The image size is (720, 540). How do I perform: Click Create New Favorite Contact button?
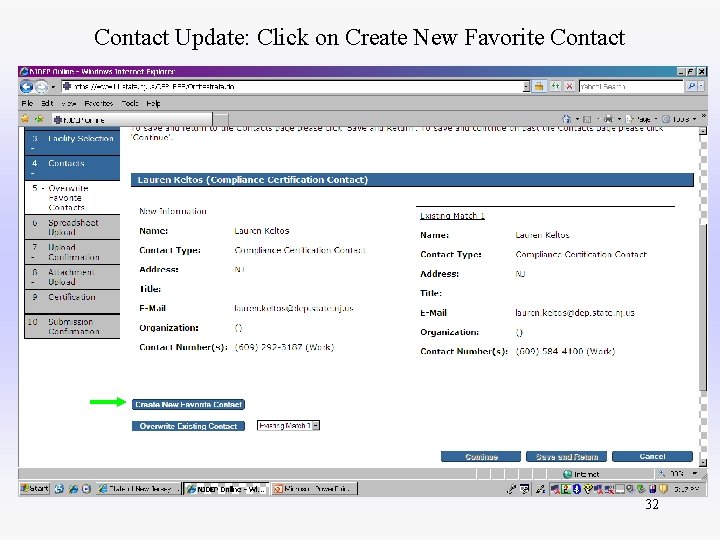point(188,404)
